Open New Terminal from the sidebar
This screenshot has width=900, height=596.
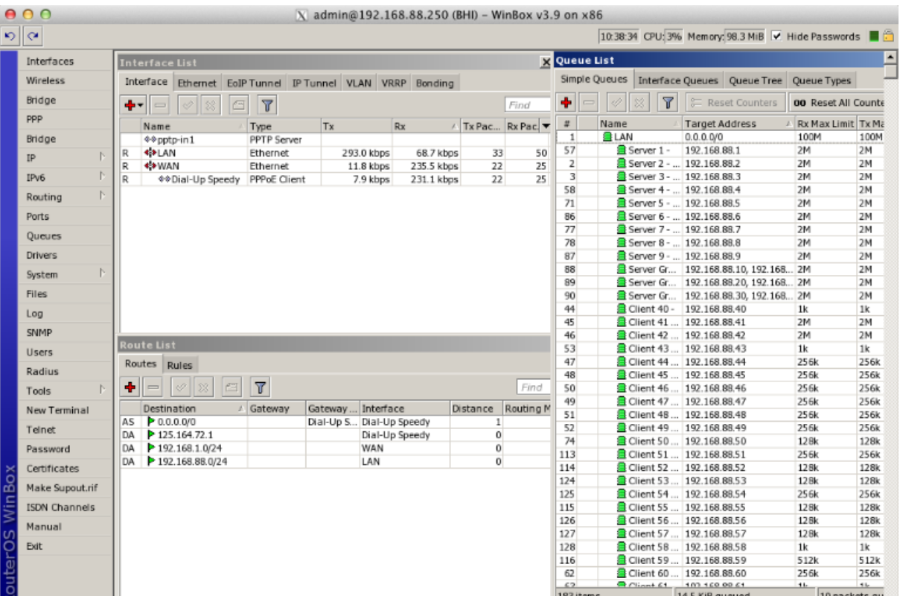pos(57,411)
